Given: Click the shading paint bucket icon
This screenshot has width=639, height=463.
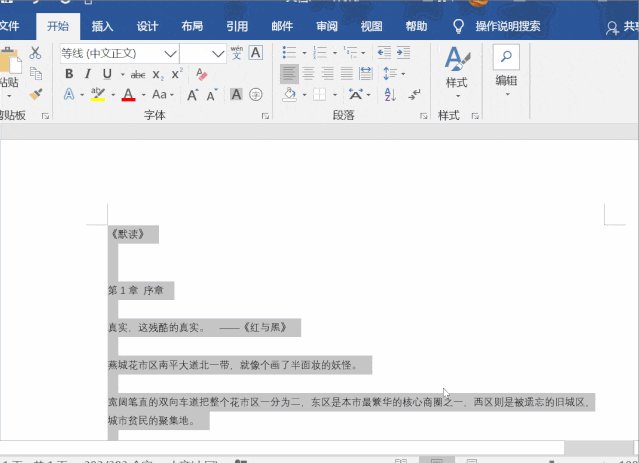Looking at the screenshot, I should (x=289, y=95).
